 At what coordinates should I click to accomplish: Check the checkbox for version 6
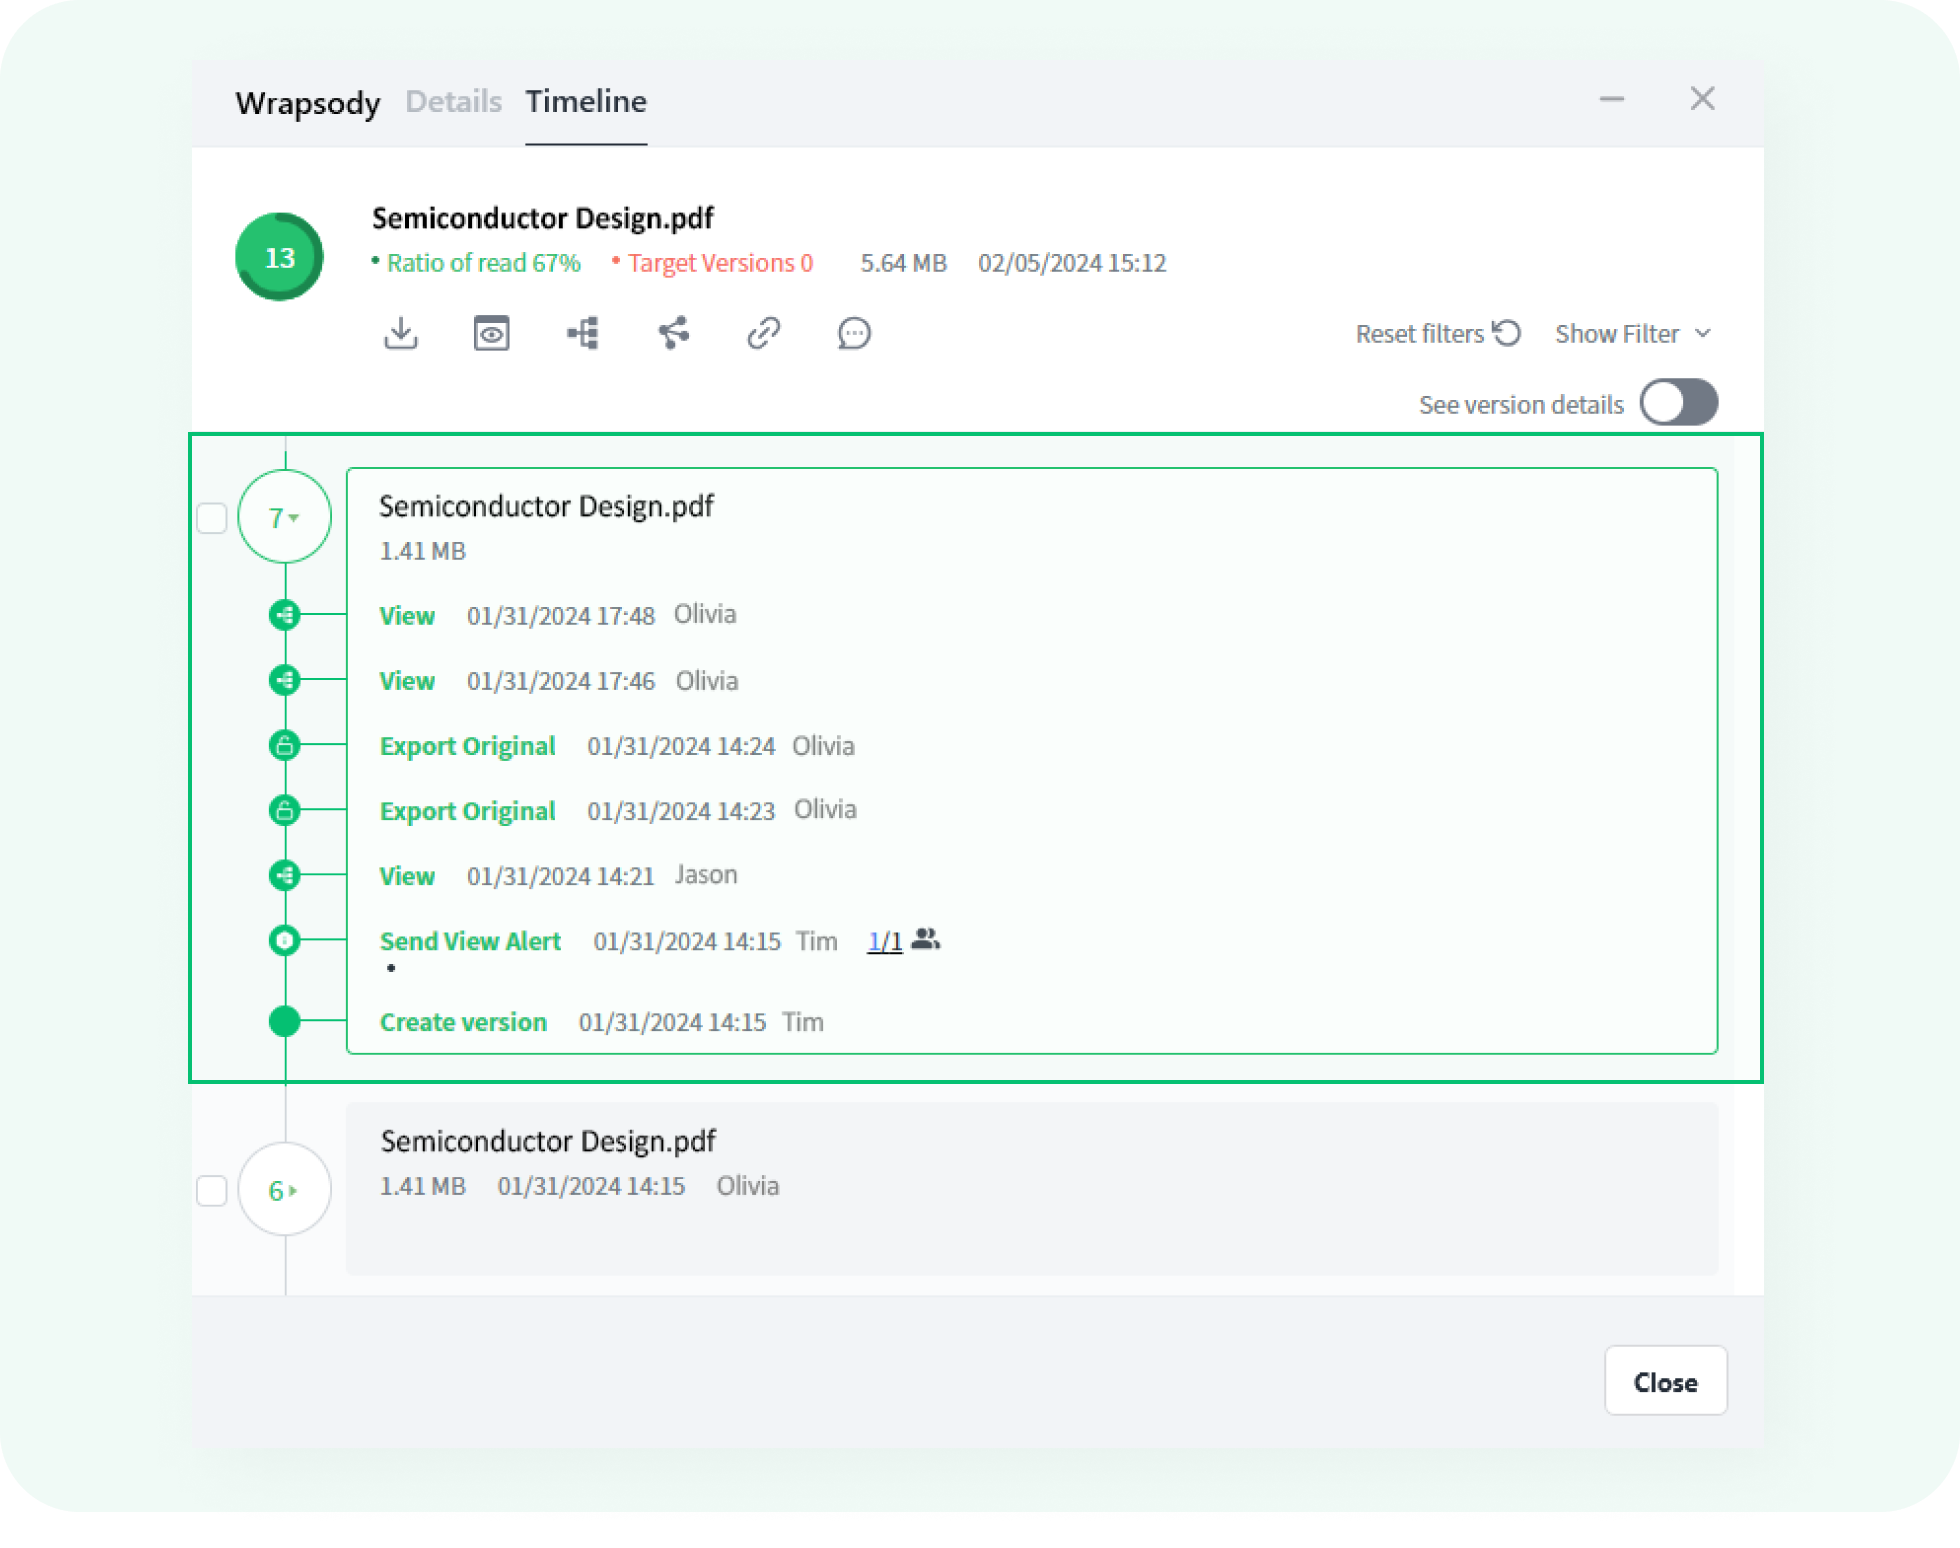point(212,1191)
